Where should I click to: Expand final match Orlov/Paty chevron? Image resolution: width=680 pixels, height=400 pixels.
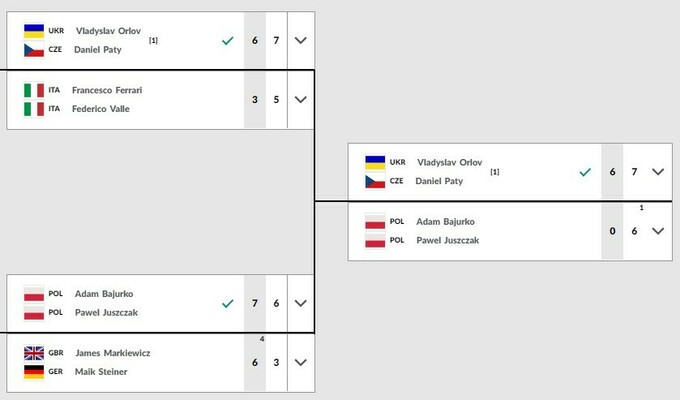point(657,172)
